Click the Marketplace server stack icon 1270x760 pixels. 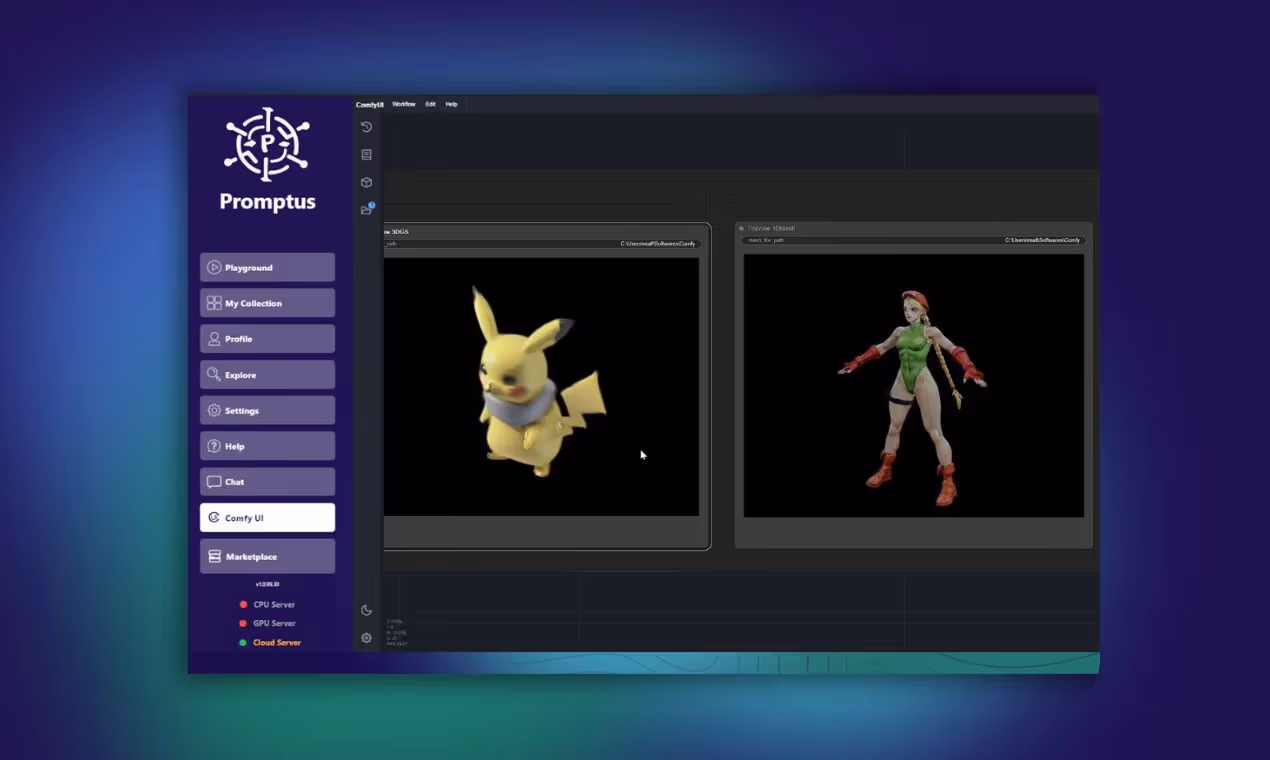click(214, 556)
